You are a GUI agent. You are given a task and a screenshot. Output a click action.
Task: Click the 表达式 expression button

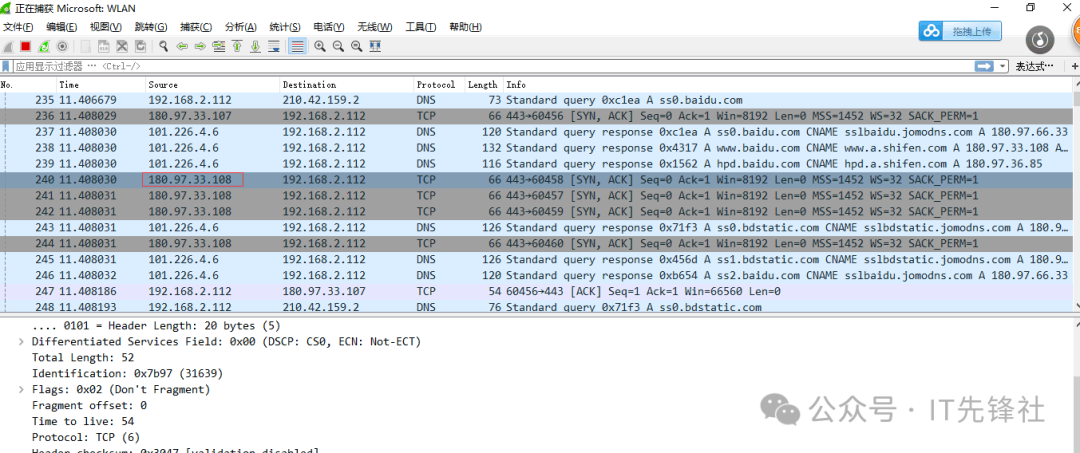point(1035,66)
